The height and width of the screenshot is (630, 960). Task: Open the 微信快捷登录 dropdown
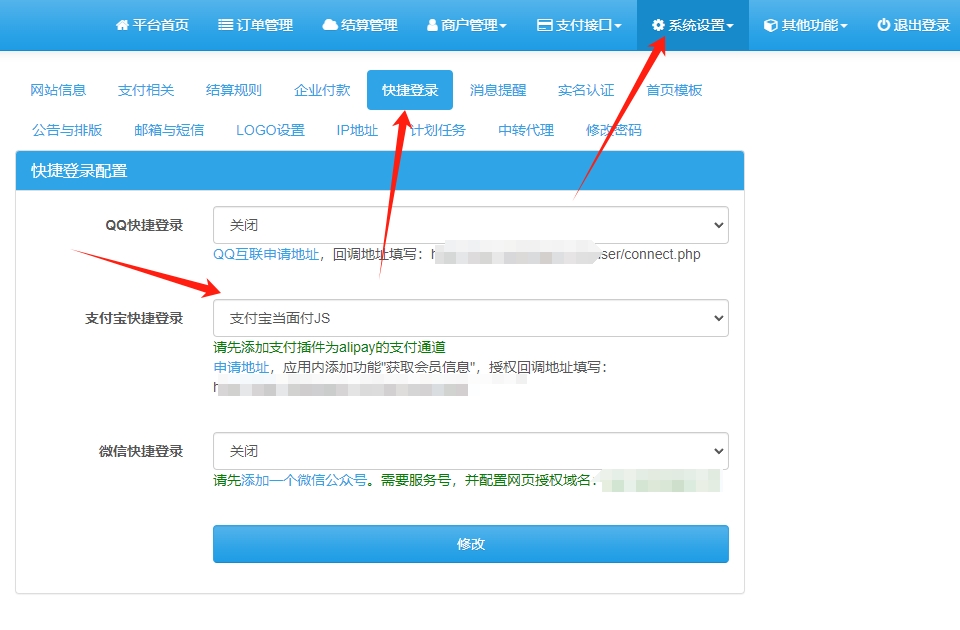click(469, 451)
